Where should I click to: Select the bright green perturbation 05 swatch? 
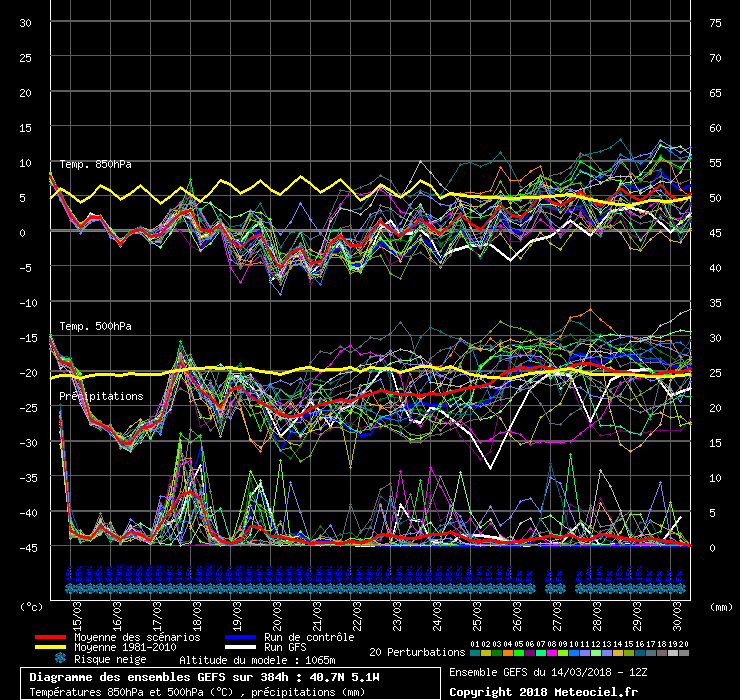tap(519, 653)
